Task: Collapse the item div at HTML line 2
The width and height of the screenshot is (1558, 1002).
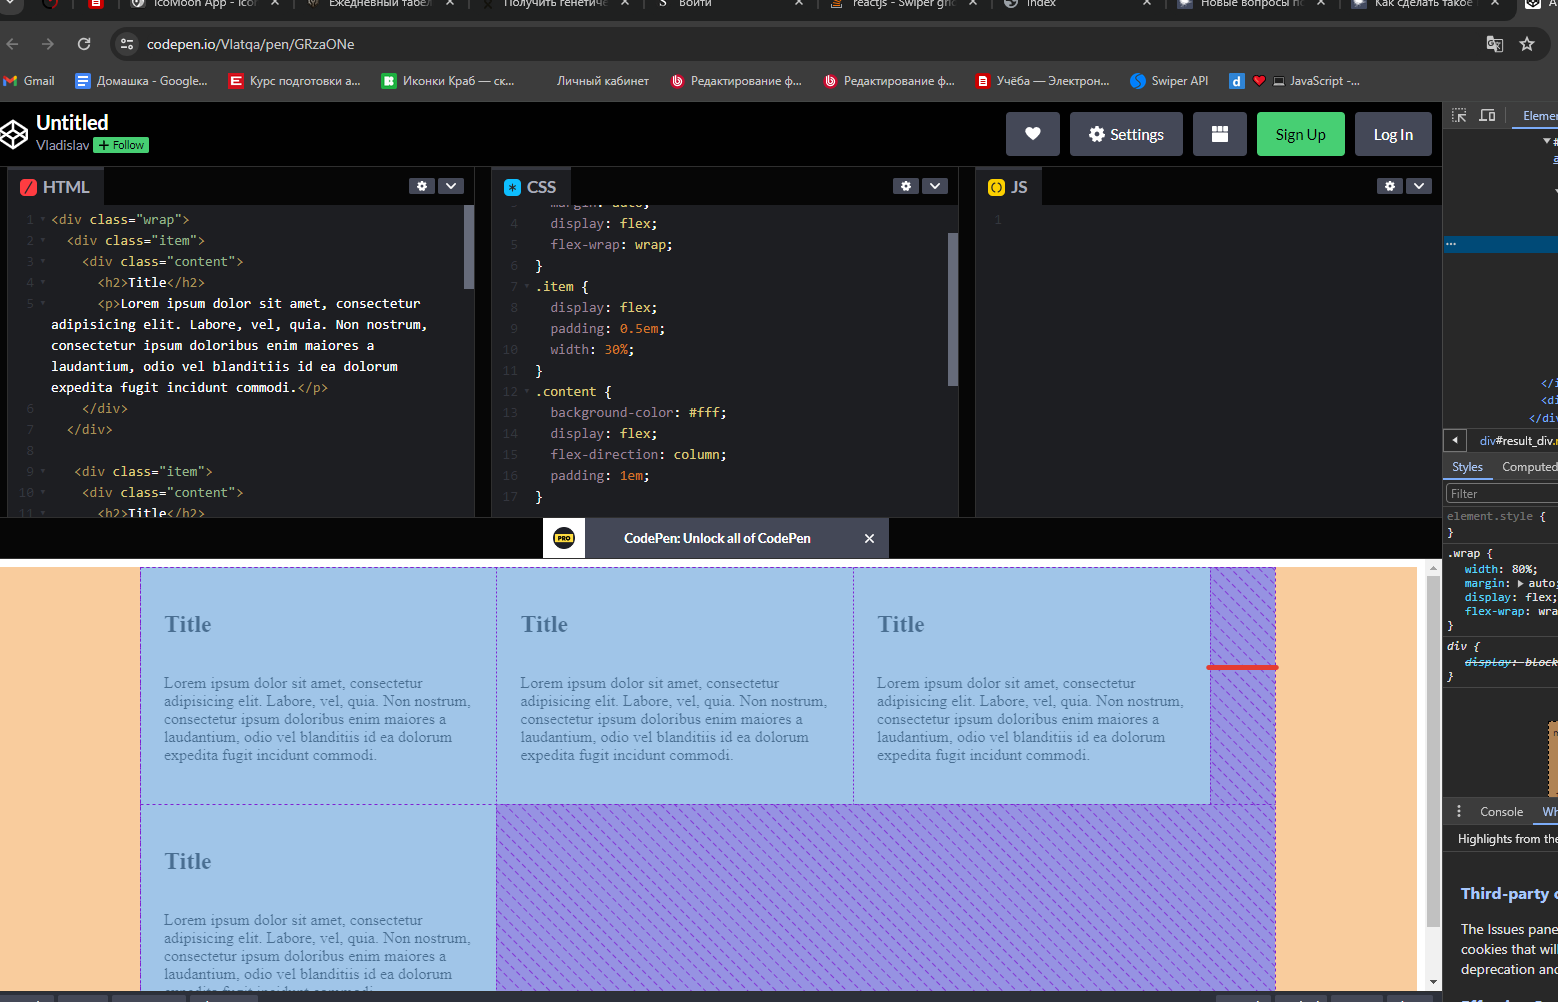Action: [43, 240]
